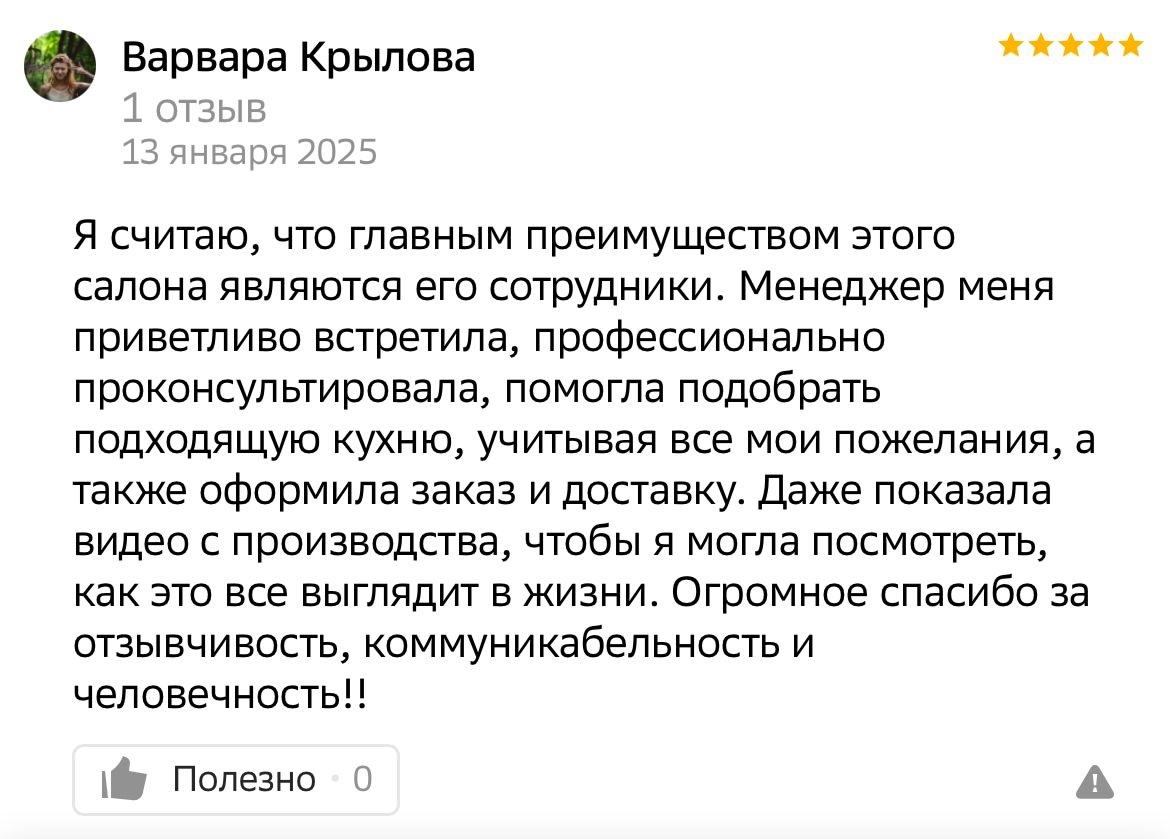Viewport: 1170px width, 839px height.
Task: Click the reviewer name Варвара Крылова
Action: 298,60
